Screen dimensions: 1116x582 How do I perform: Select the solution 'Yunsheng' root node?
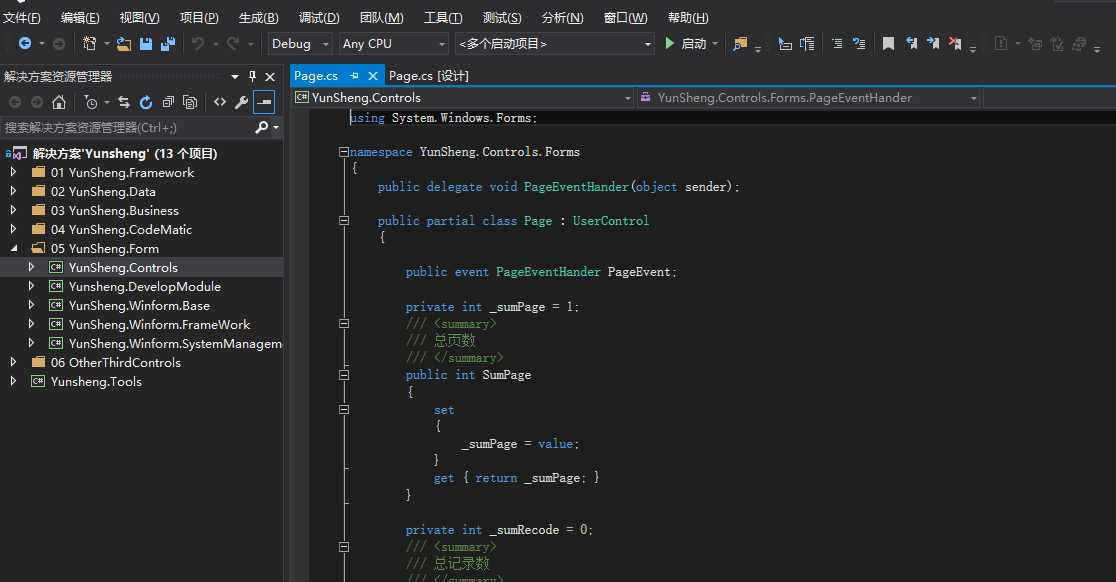point(125,153)
